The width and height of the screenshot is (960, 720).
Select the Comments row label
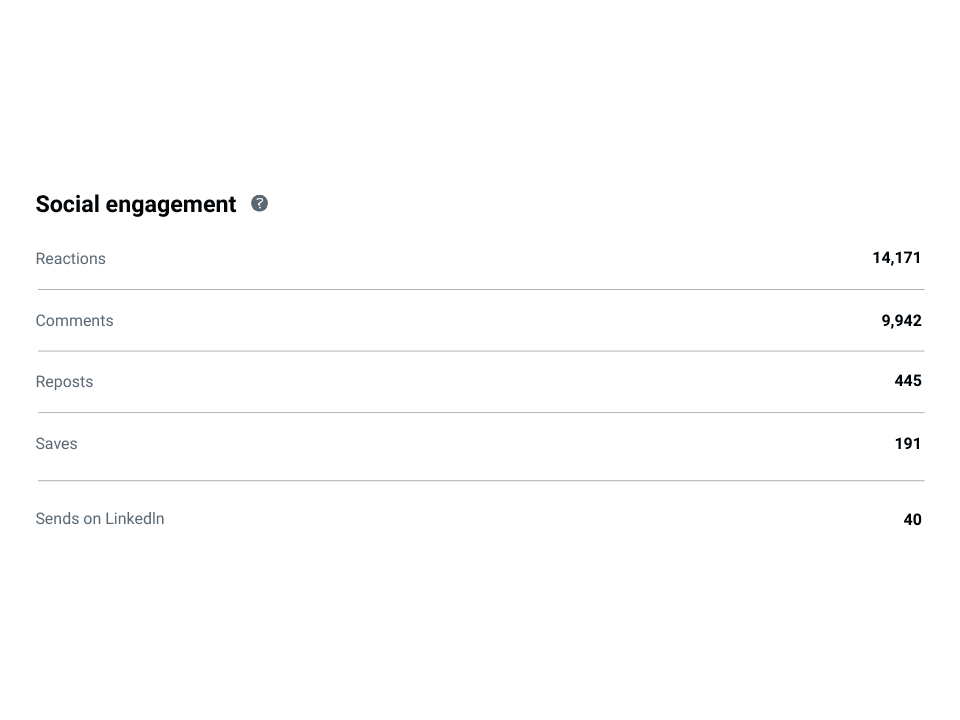[74, 321]
